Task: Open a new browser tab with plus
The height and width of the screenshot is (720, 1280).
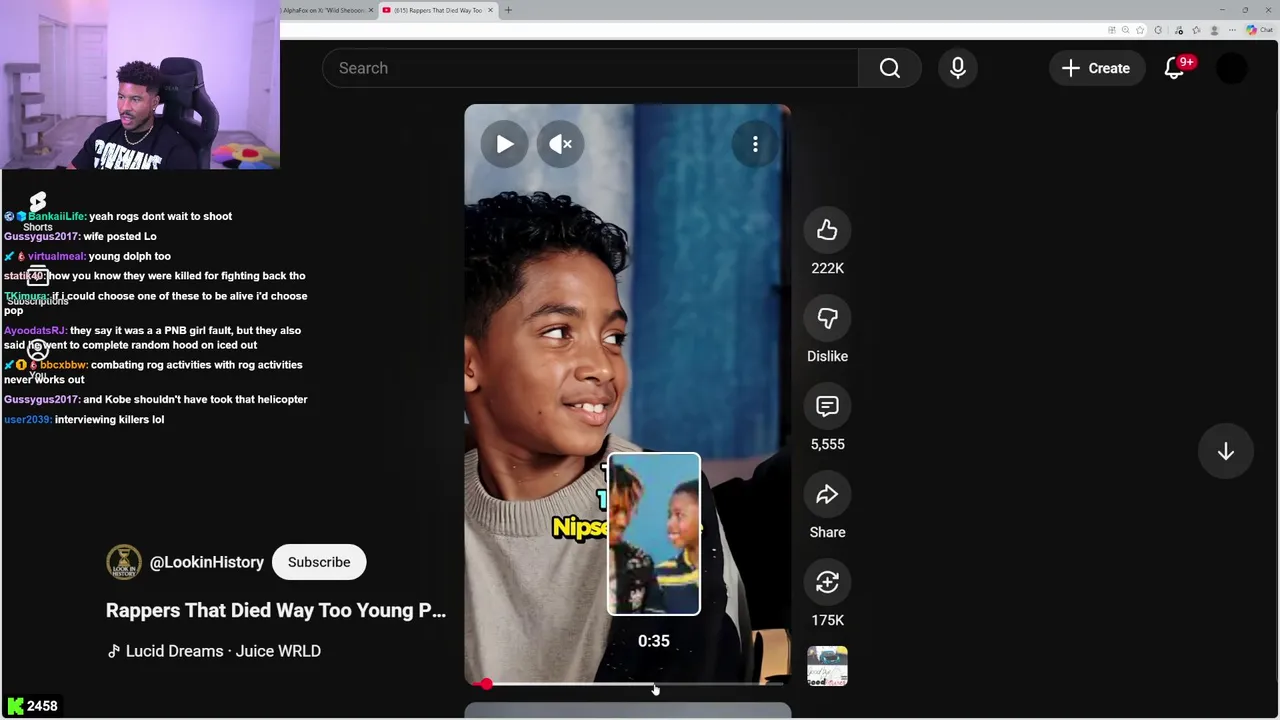Action: 508,10
